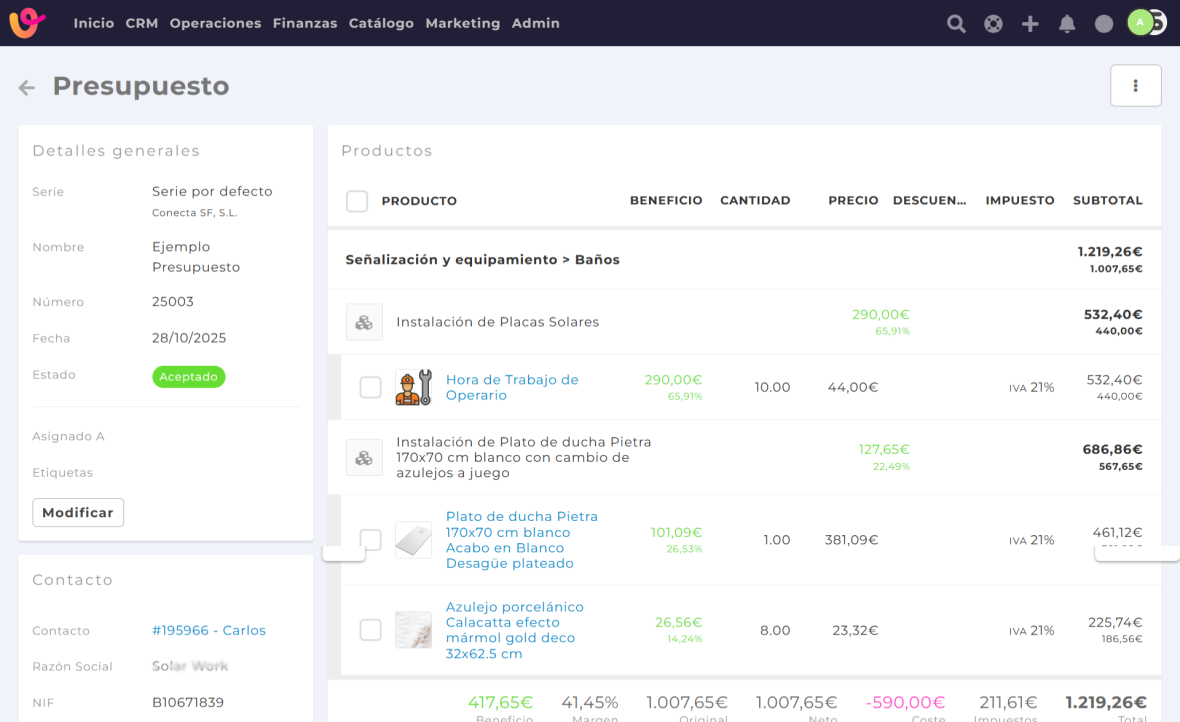Image resolution: width=1180 pixels, height=722 pixels.
Task: Open the Catálogo menu
Action: pyautogui.click(x=381, y=23)
